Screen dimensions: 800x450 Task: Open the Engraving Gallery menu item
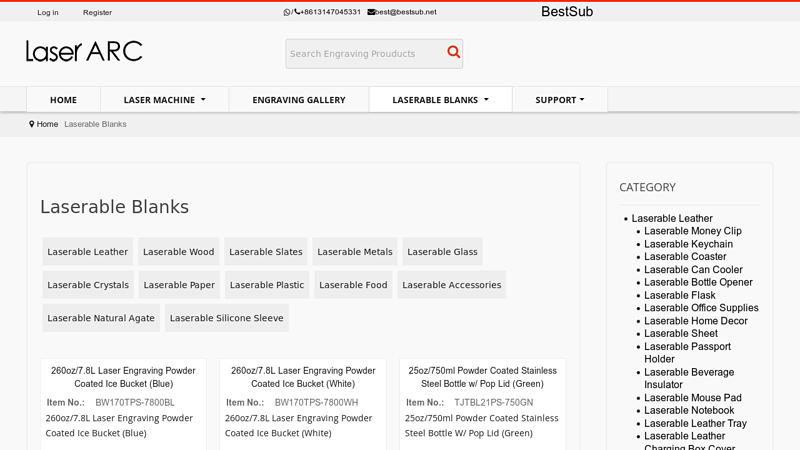point(298,100)
